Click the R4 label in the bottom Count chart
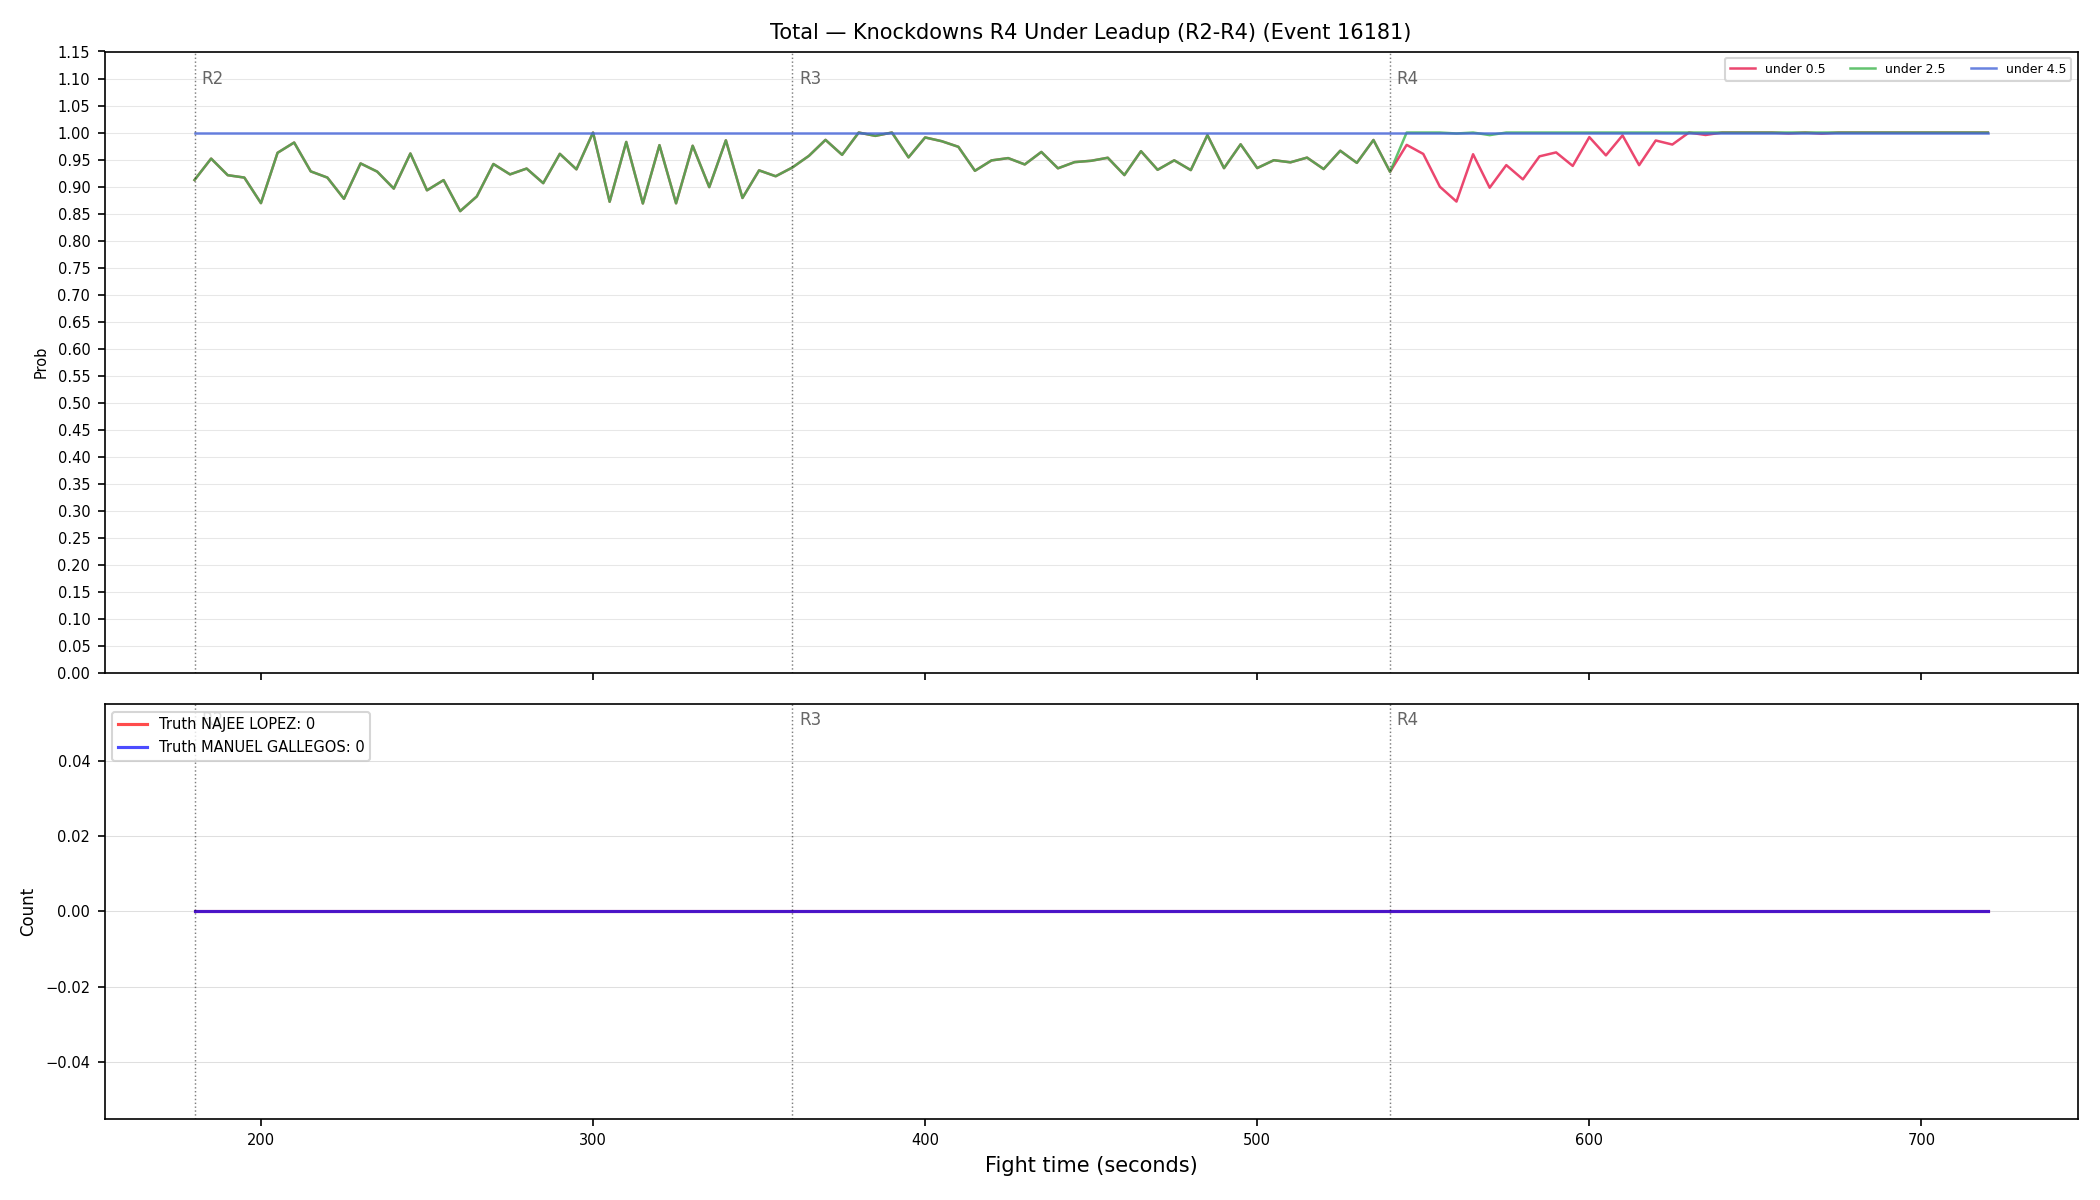Viewport: 2100px width, 1200px height. point(1407,719)
